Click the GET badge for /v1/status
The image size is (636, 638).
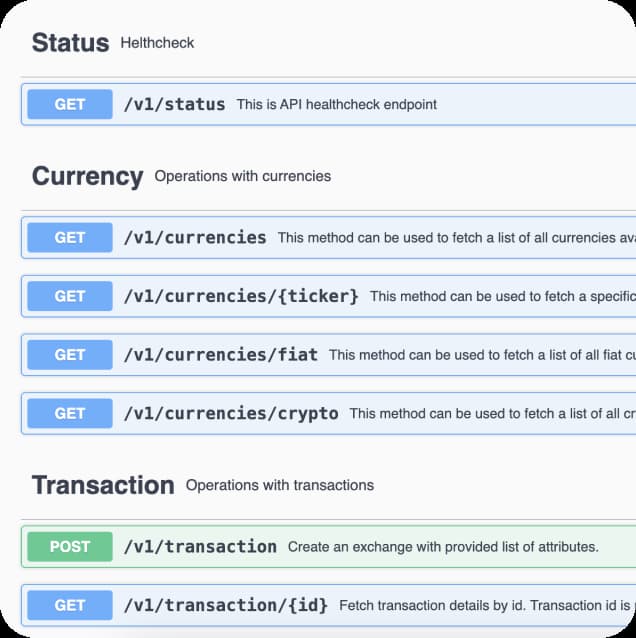coord(70,104)
